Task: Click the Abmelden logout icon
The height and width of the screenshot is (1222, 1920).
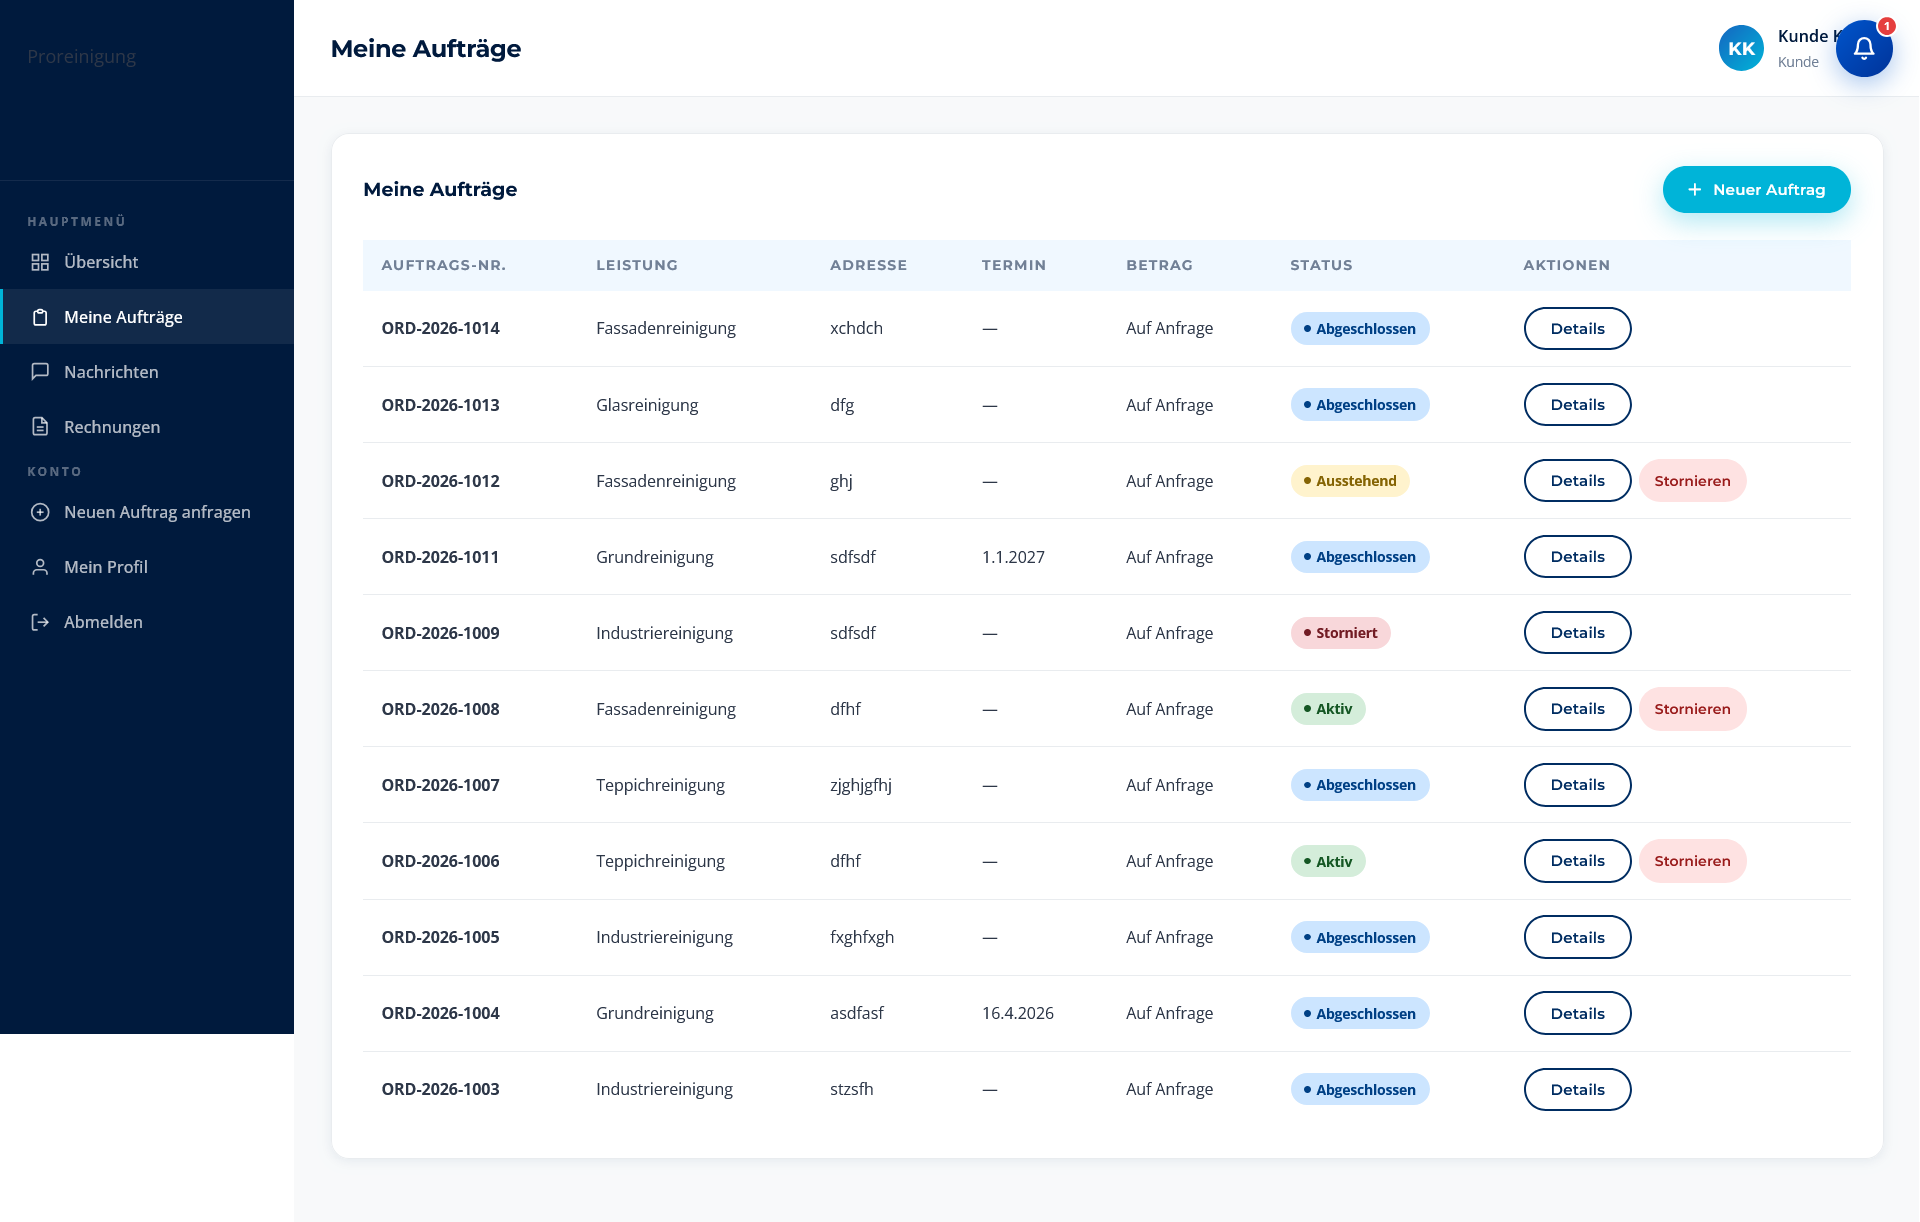Action: 40,622
